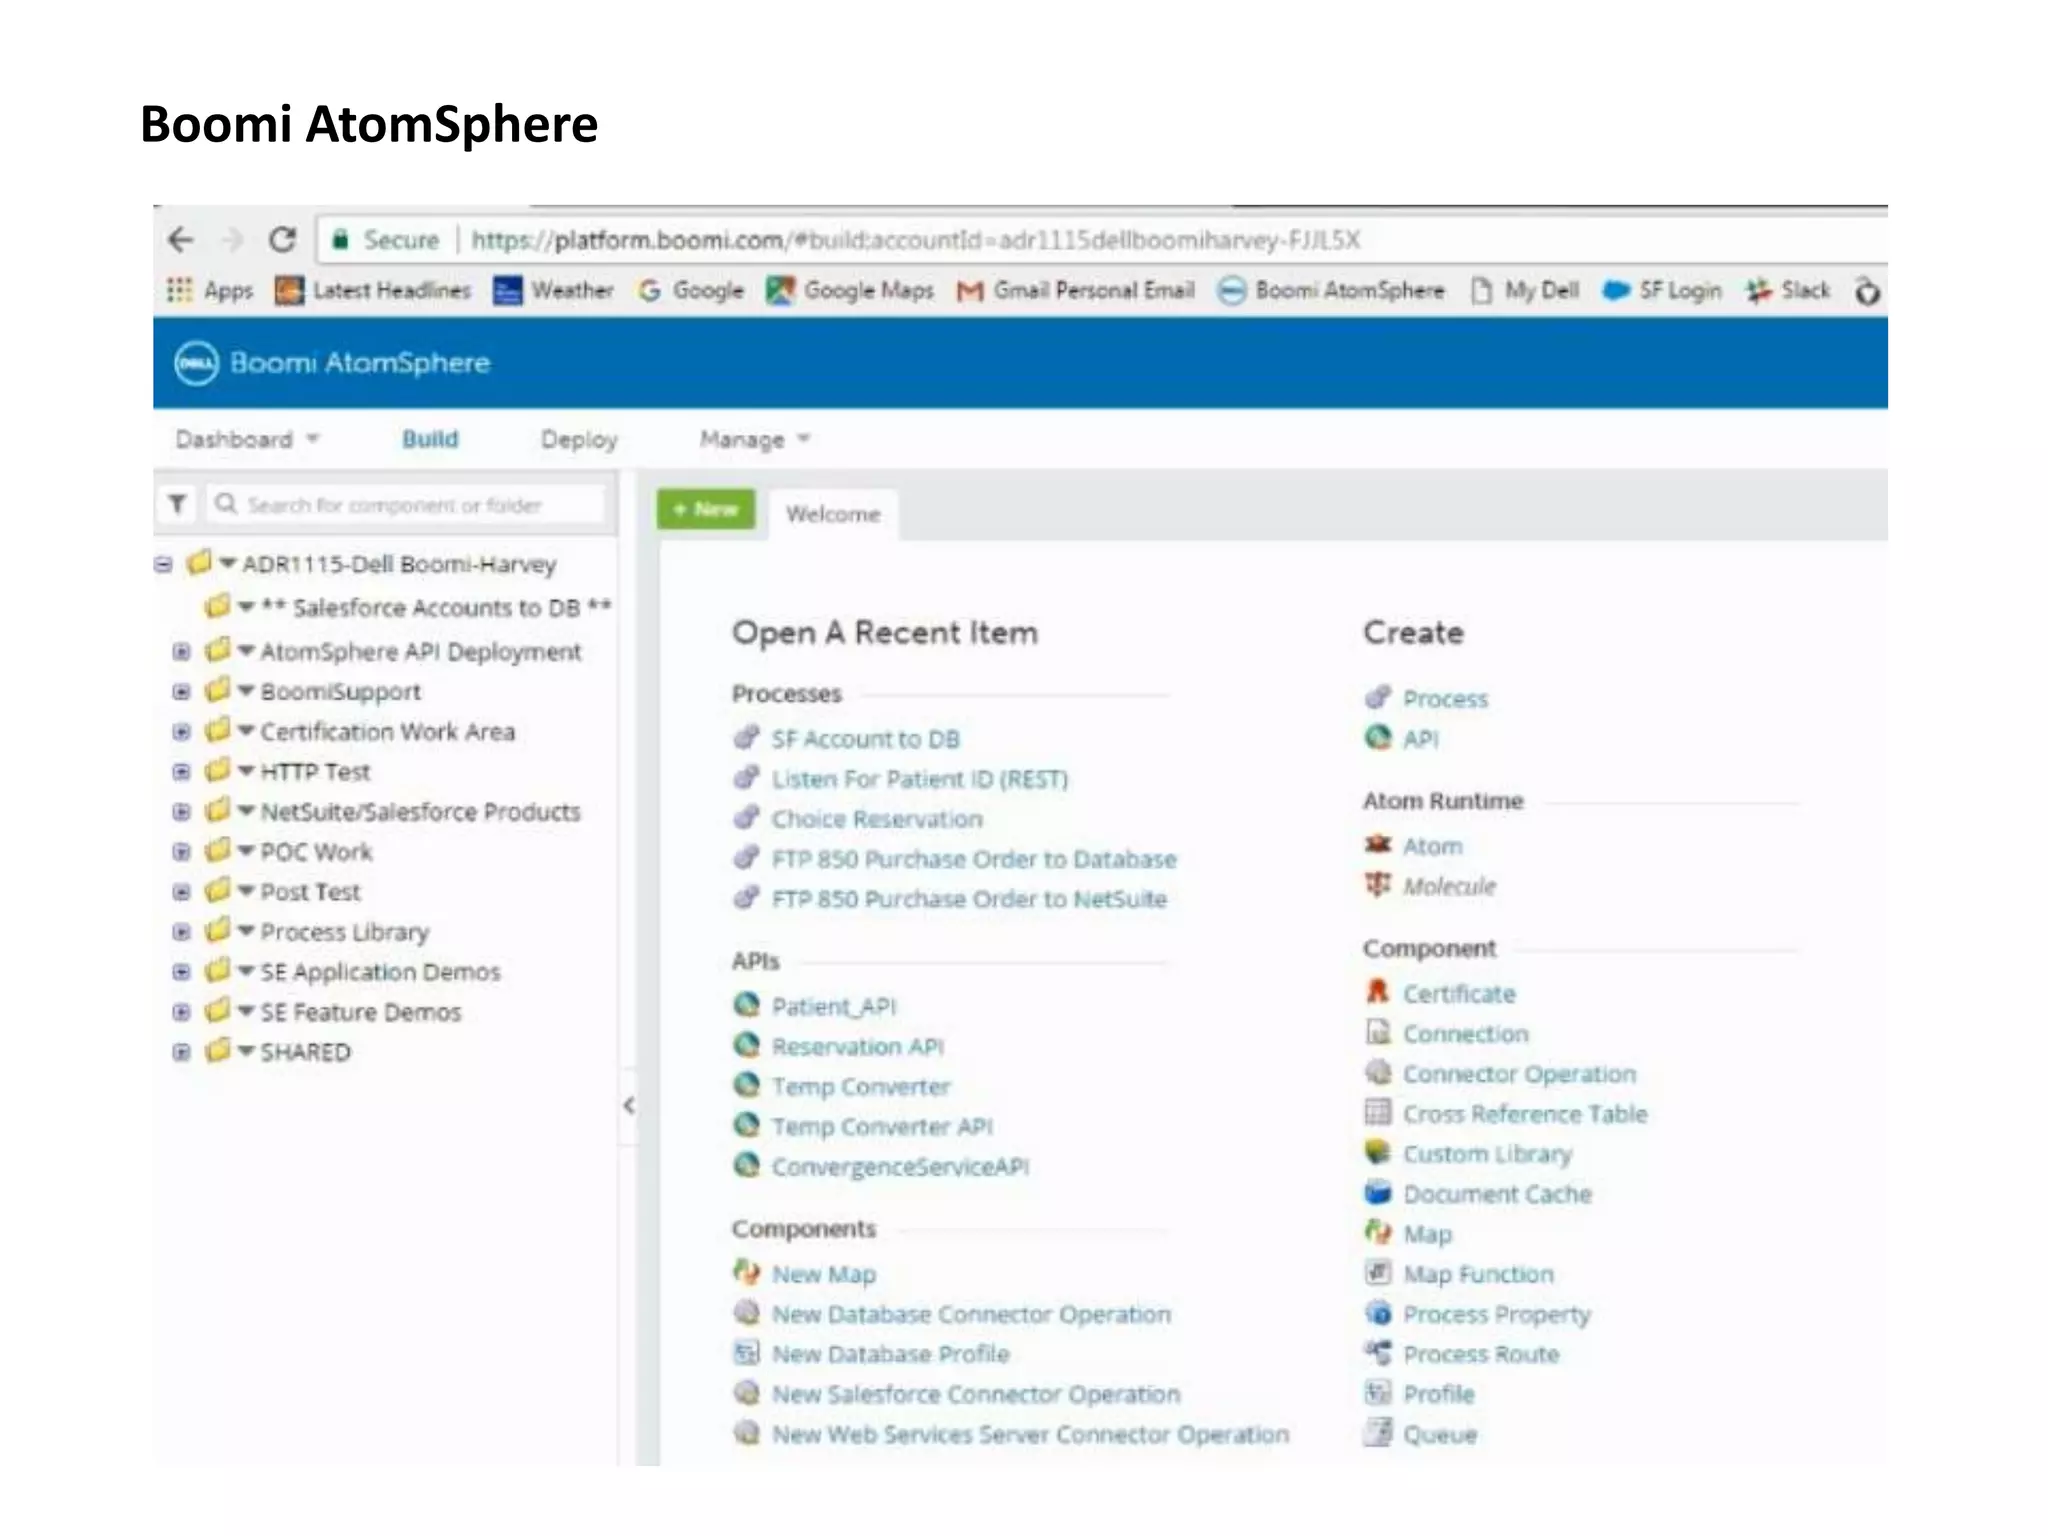This screenshot has width=2048, height=1536.
Task: Click the Molecule runtime icon
Action: click(x=1378, y=885)
